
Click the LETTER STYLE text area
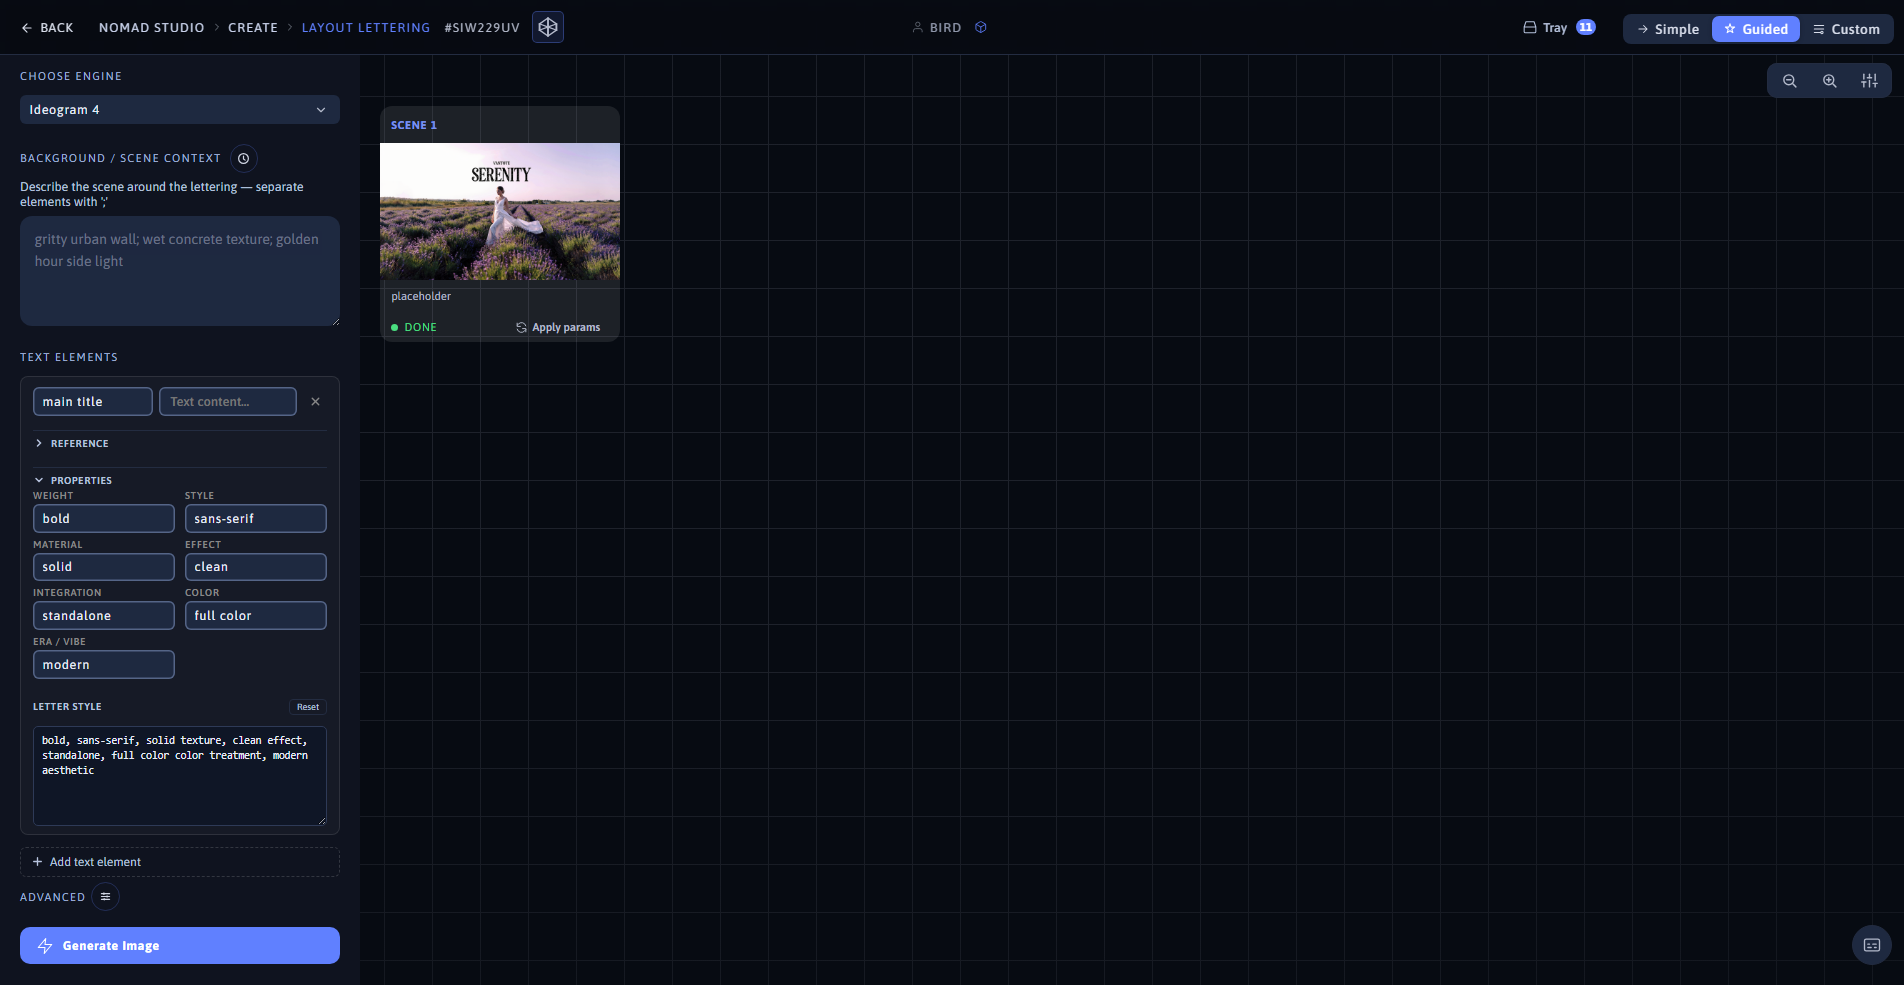[180, 776]
